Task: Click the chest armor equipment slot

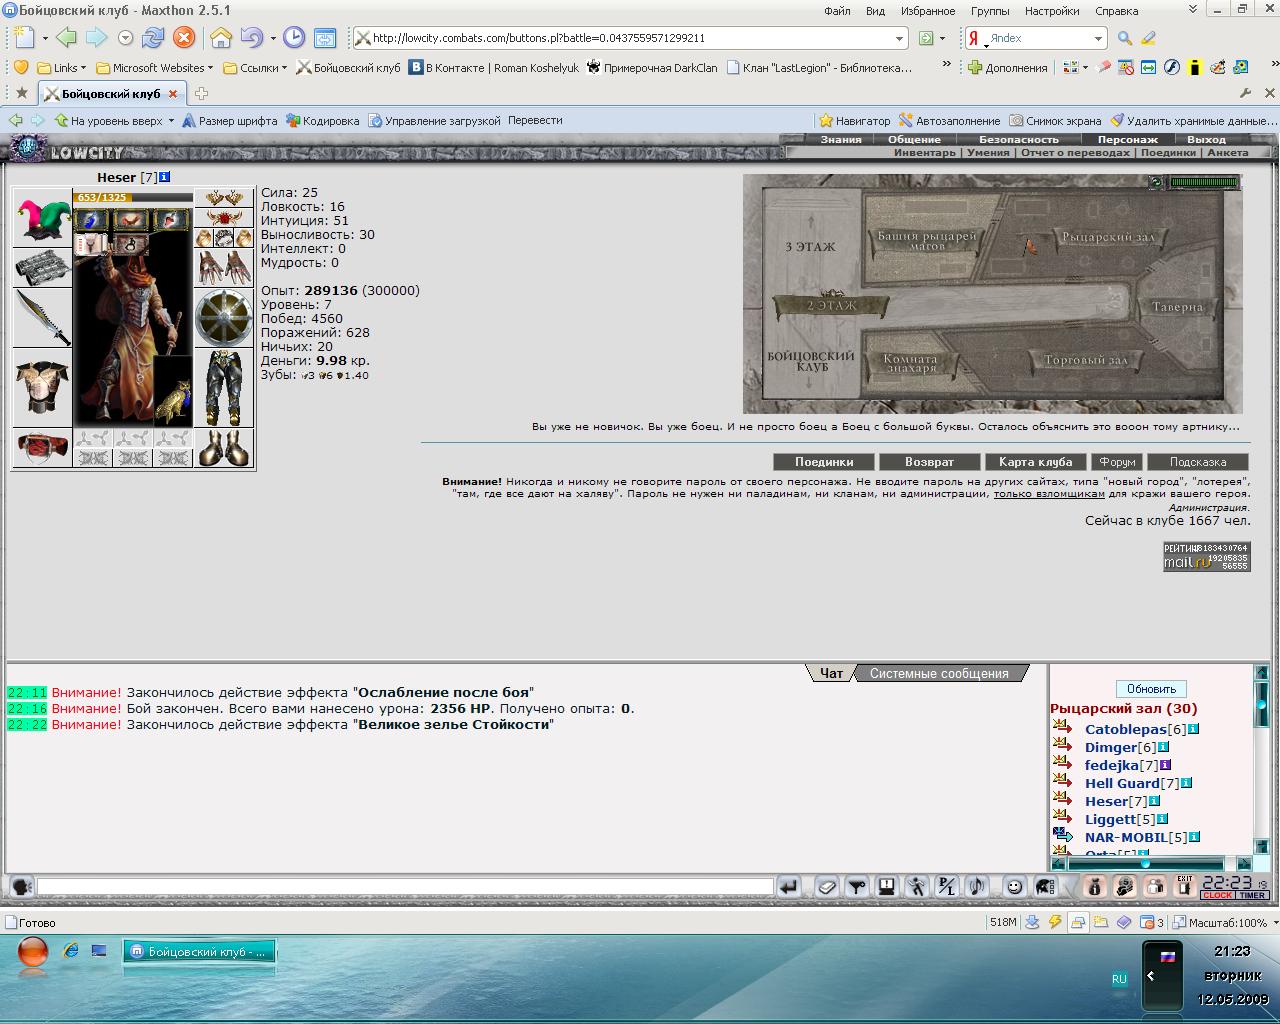Action: 42,388
